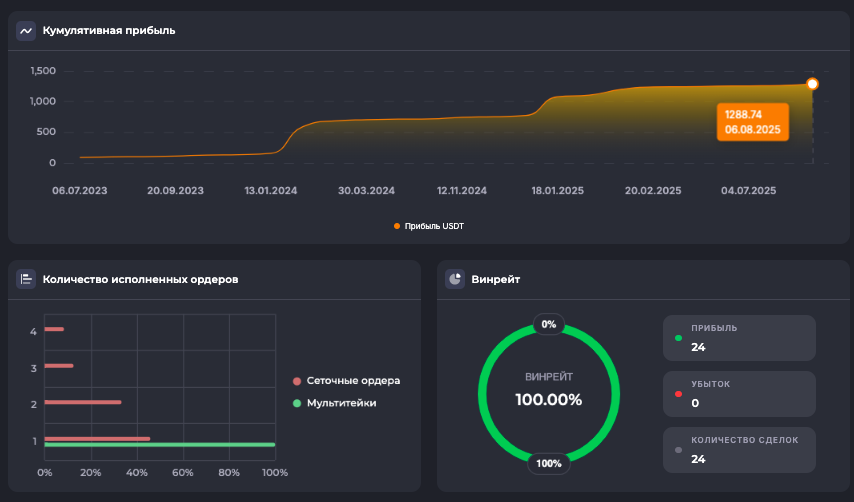Click the red grid-order bar at level 2
Viewport: 854px width, 502px height.
coord(83,402)
